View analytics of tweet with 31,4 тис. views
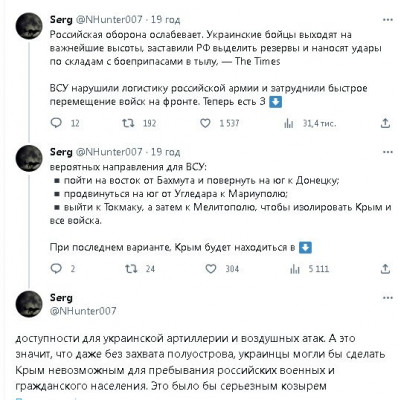398x400 pixels. point(289,124)
